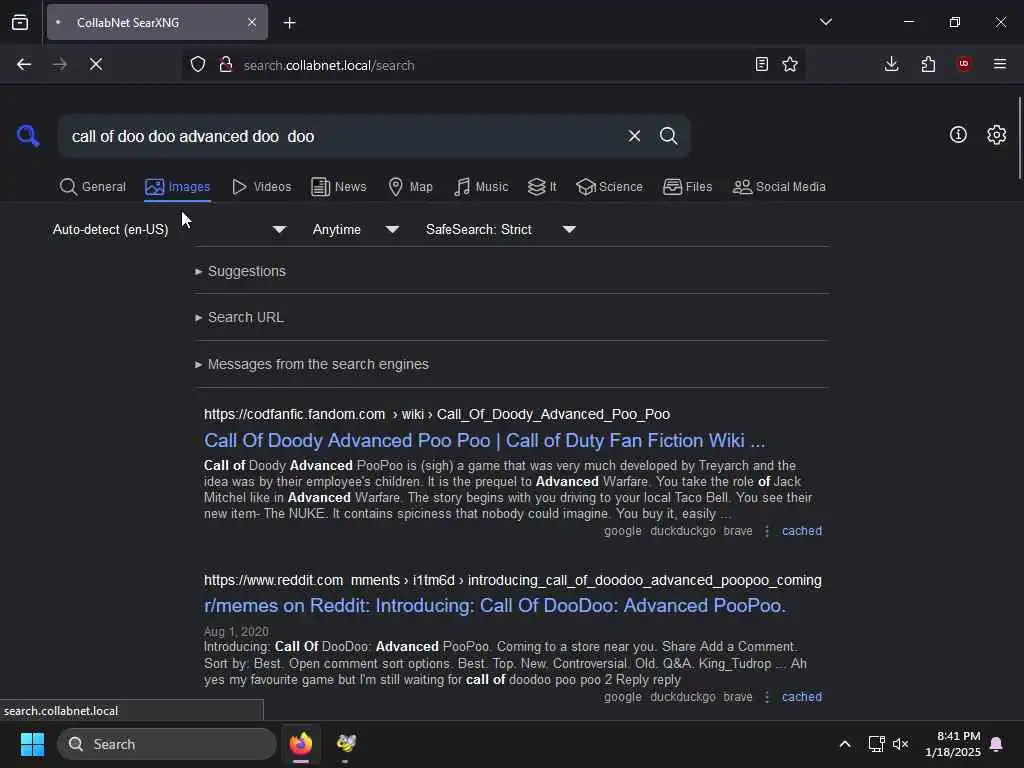
Task: Switch to Files search category
Action: (688, 187)
